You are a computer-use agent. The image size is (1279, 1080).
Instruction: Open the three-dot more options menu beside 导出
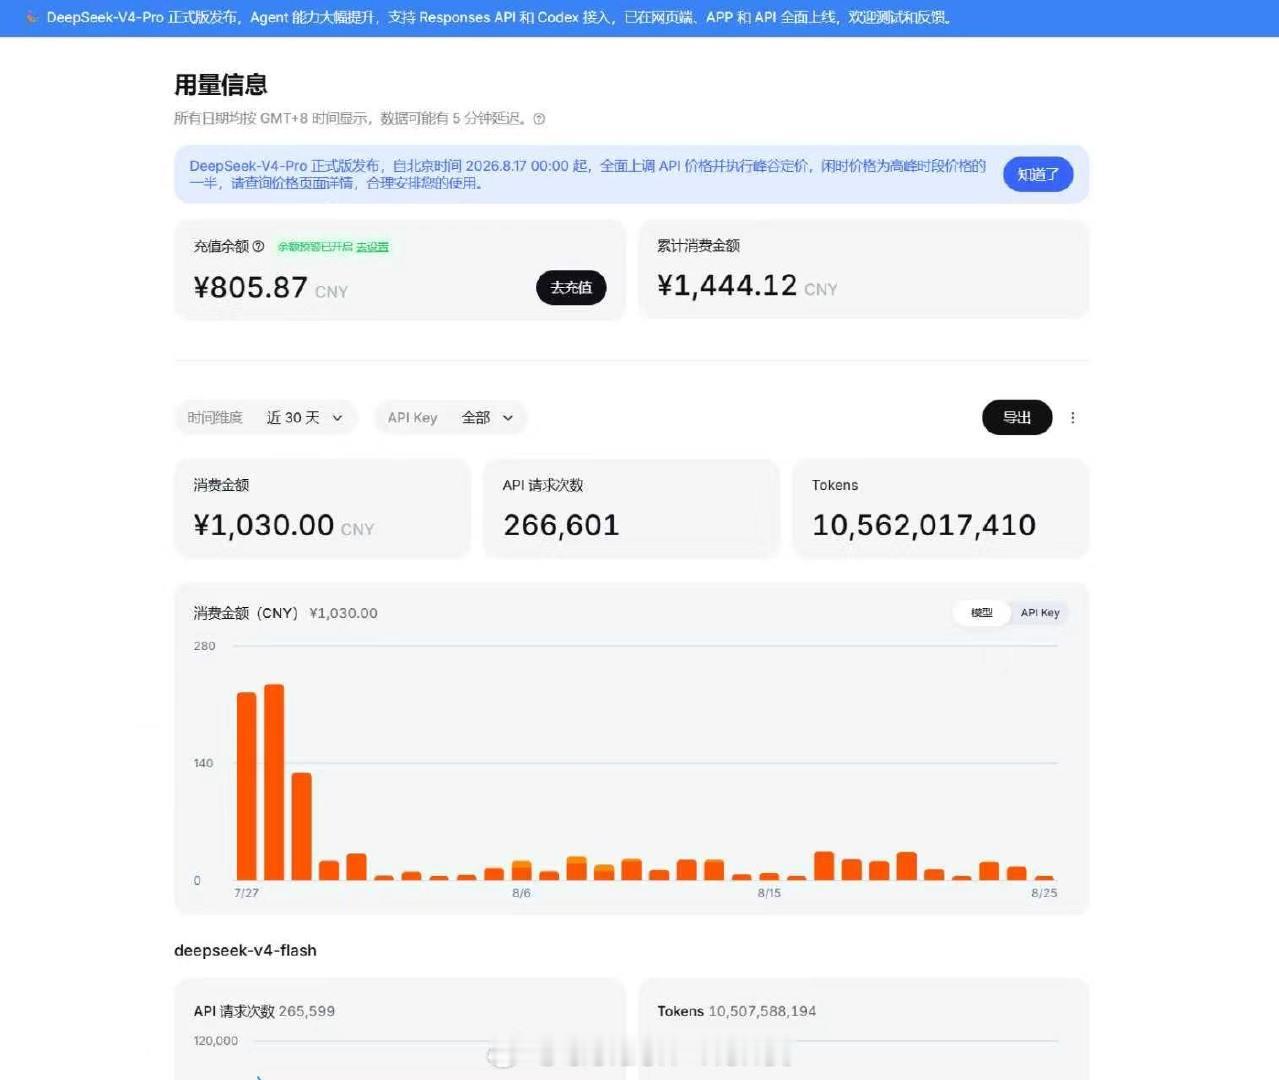click(1073, 418)
